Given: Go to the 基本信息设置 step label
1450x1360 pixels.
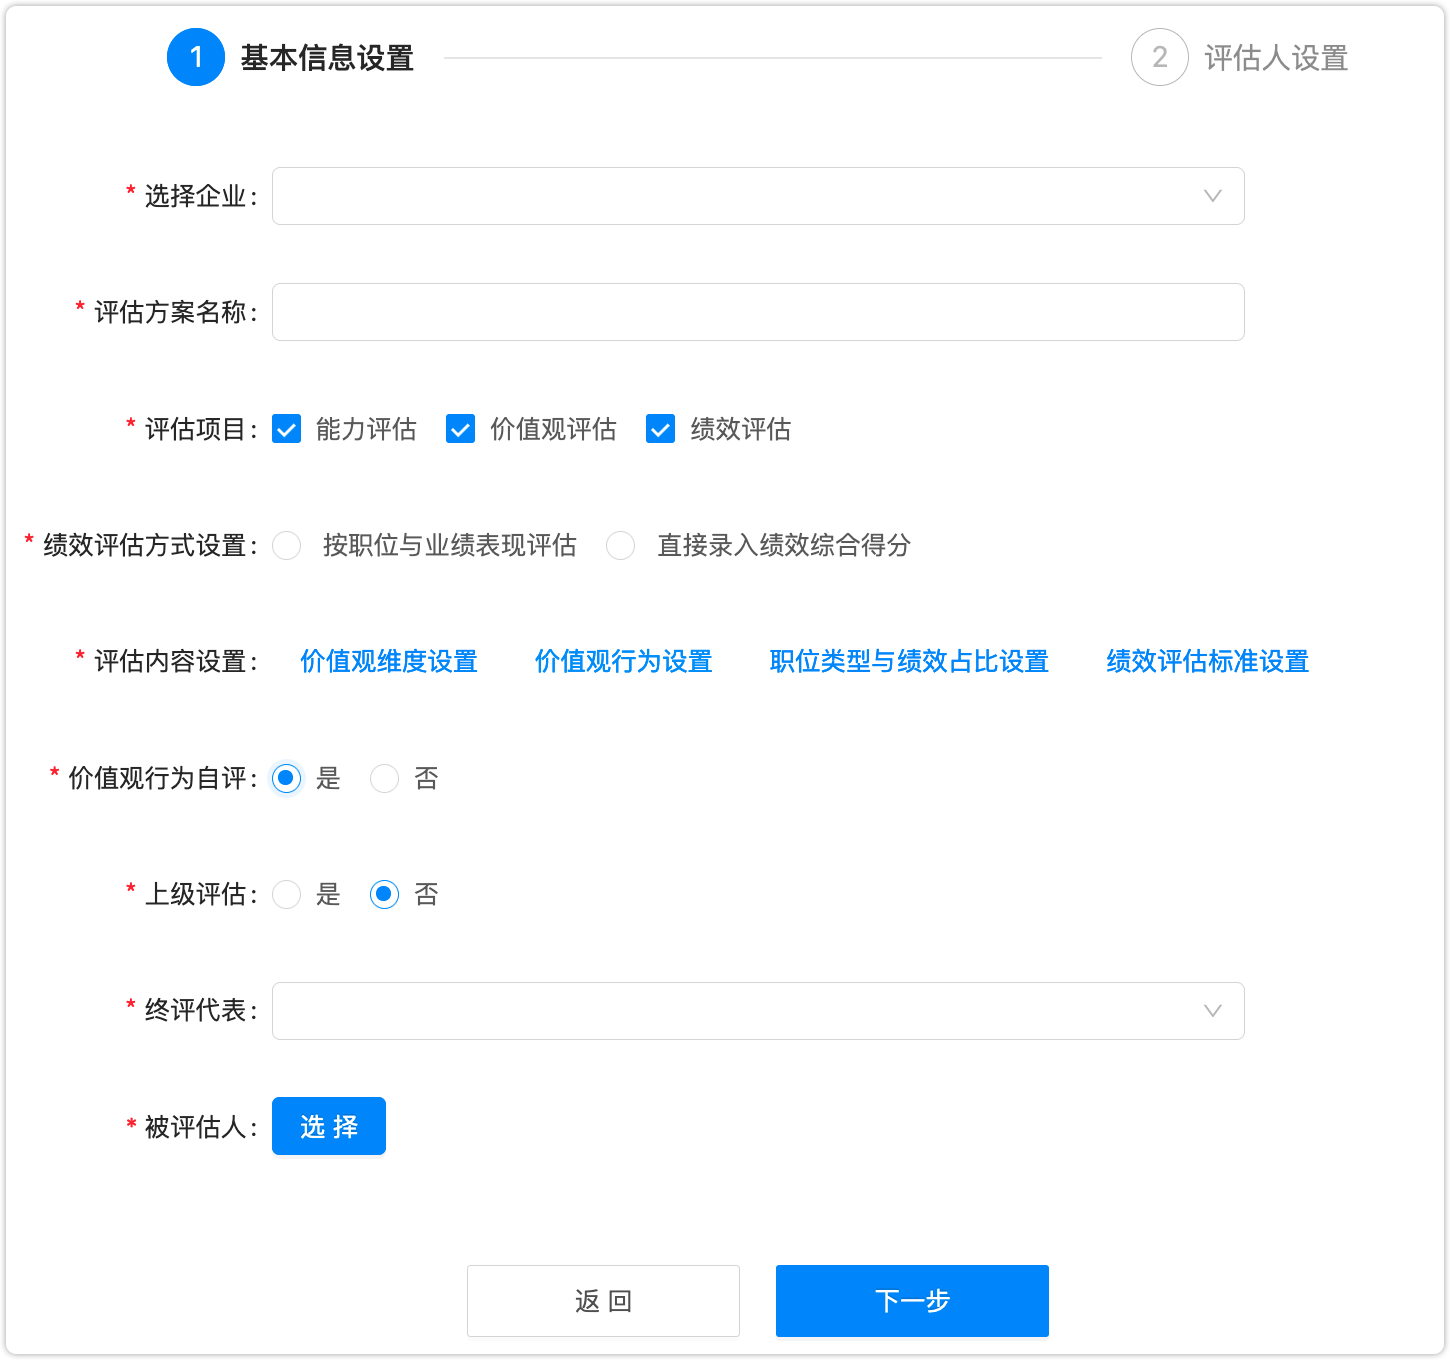Looking at the screenshot, I should point(327,58).
